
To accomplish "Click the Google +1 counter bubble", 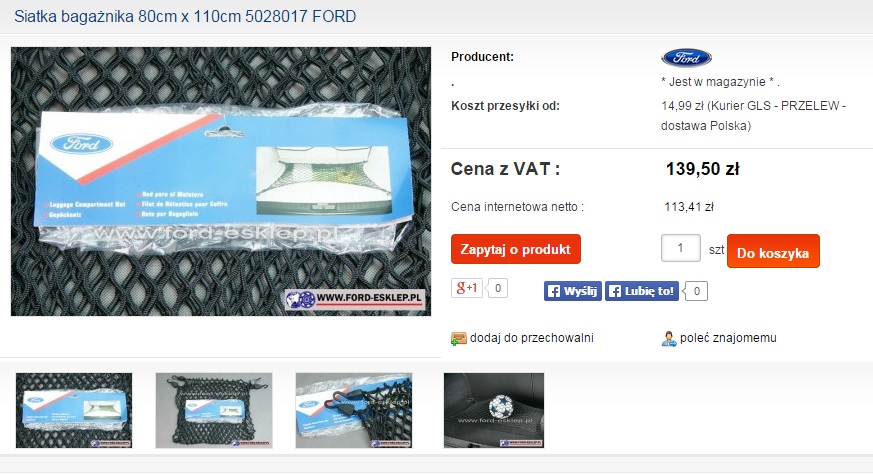I will click(497, 288).
